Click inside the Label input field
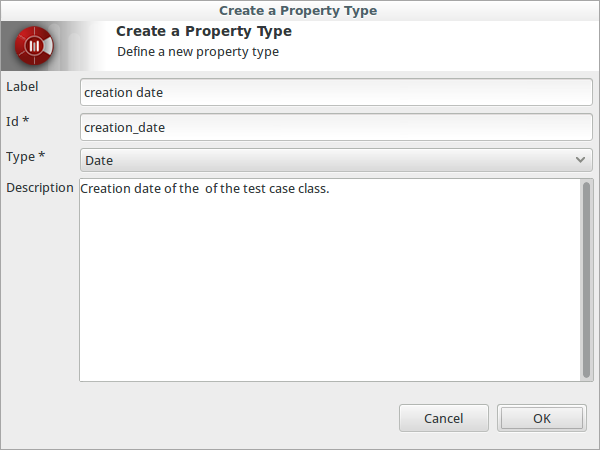Viewport: 600px width, 450px height. (335, 93)
